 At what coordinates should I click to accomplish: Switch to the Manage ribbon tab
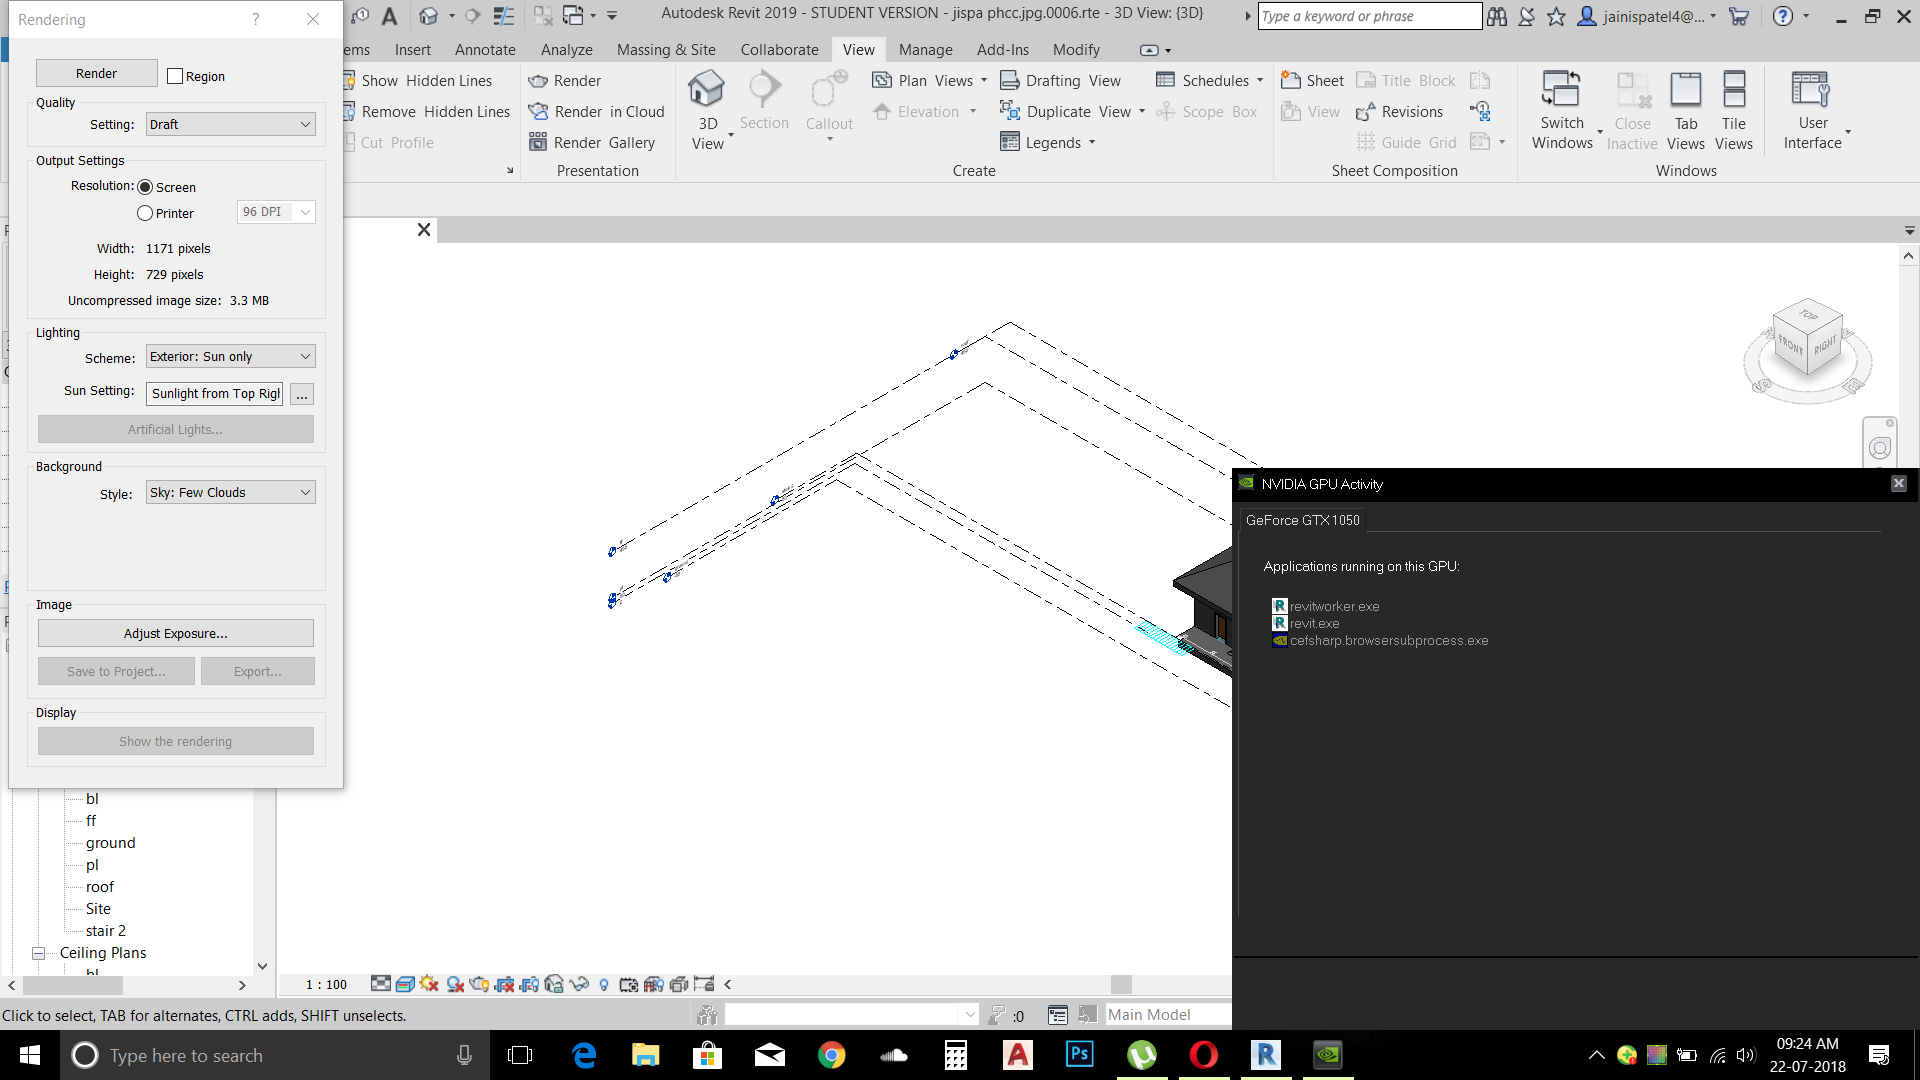925,49
